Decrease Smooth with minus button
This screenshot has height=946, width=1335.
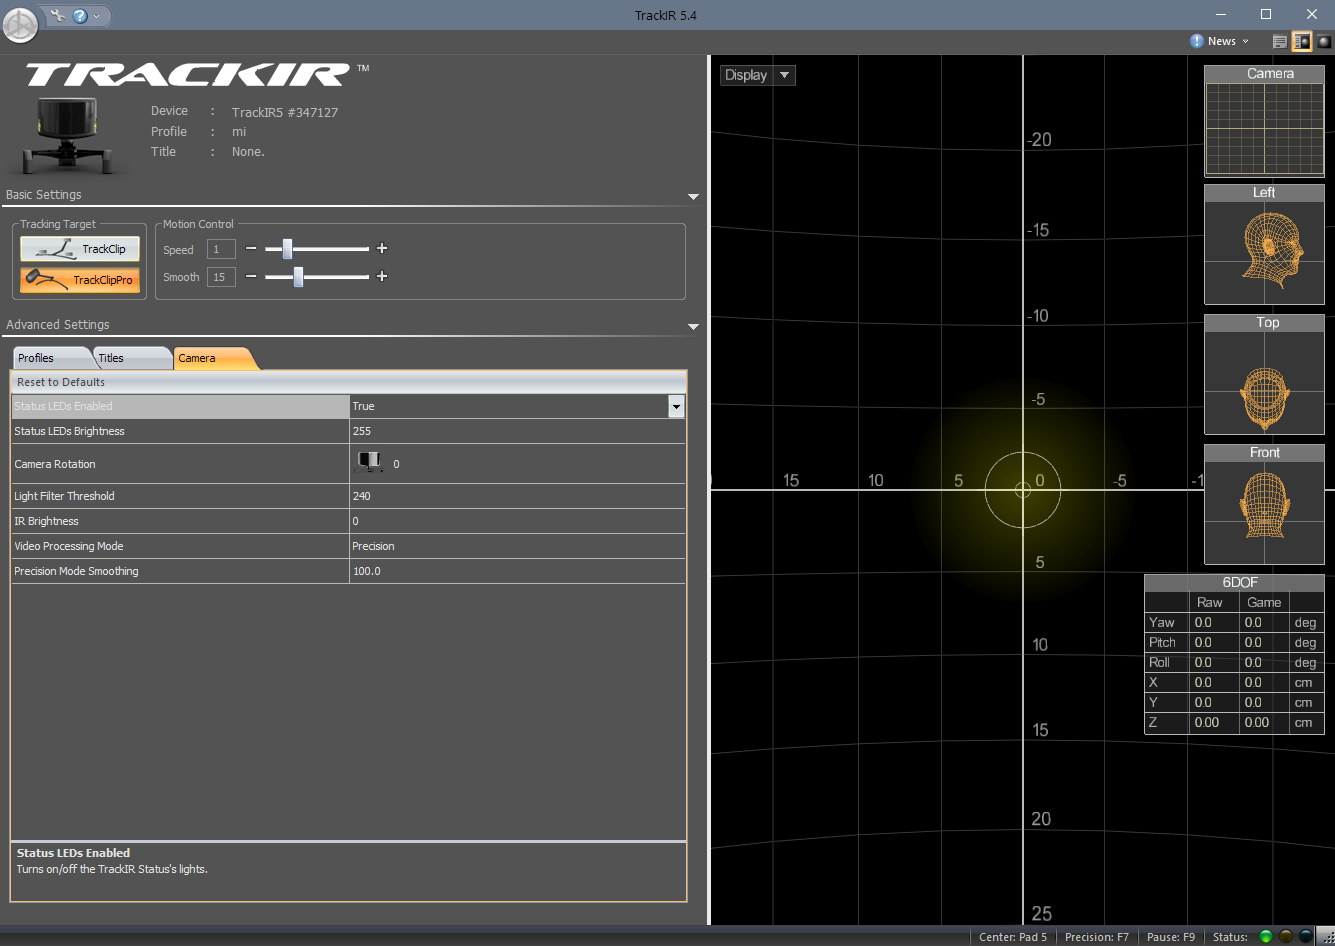(251, 276)
